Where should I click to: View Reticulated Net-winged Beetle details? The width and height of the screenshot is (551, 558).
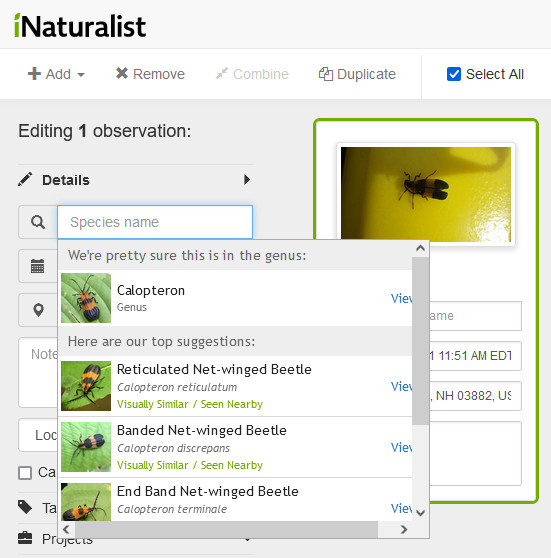coord(402,386)
